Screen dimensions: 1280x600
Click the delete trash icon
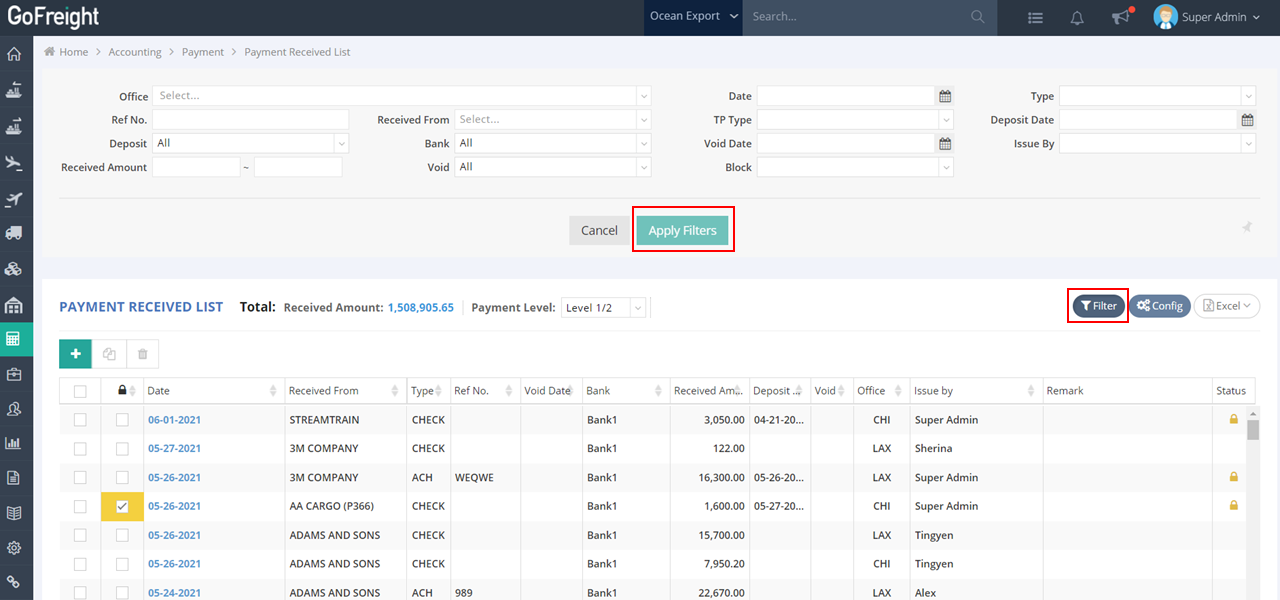(142, 354)
